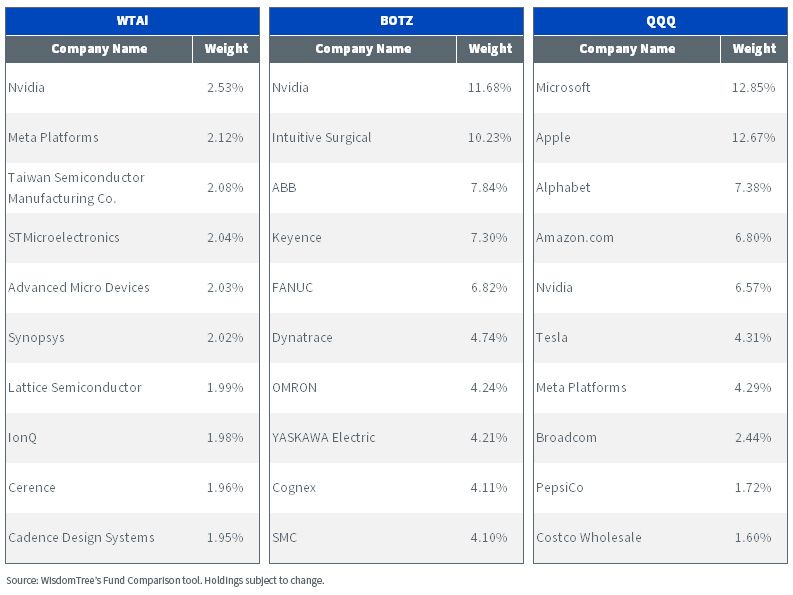The width and height of the screenshot is (793, 595).
Task: Click the 11.68% weight for Nvidia
Action: point(489,88)
